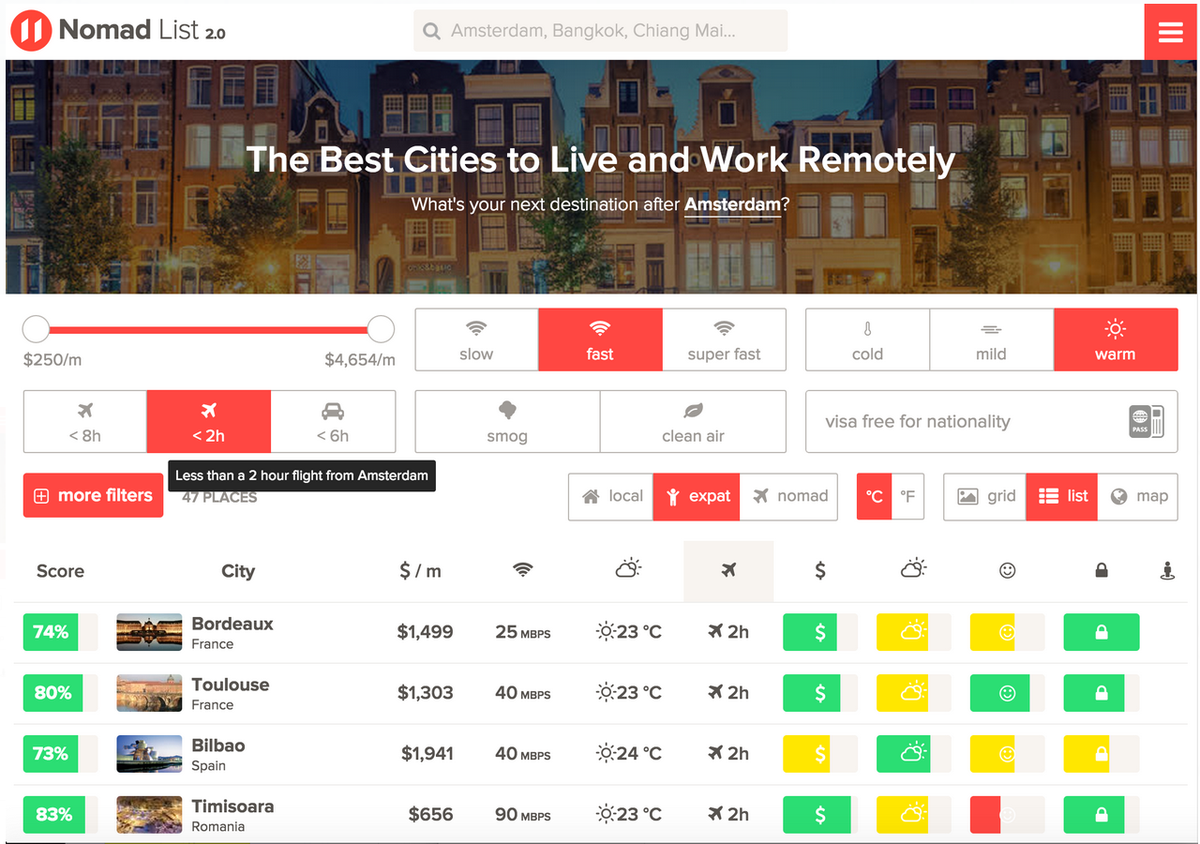Viewport: 1200px width, 844px height.
Task: Sort by Score column header
Action: [60, 571]
